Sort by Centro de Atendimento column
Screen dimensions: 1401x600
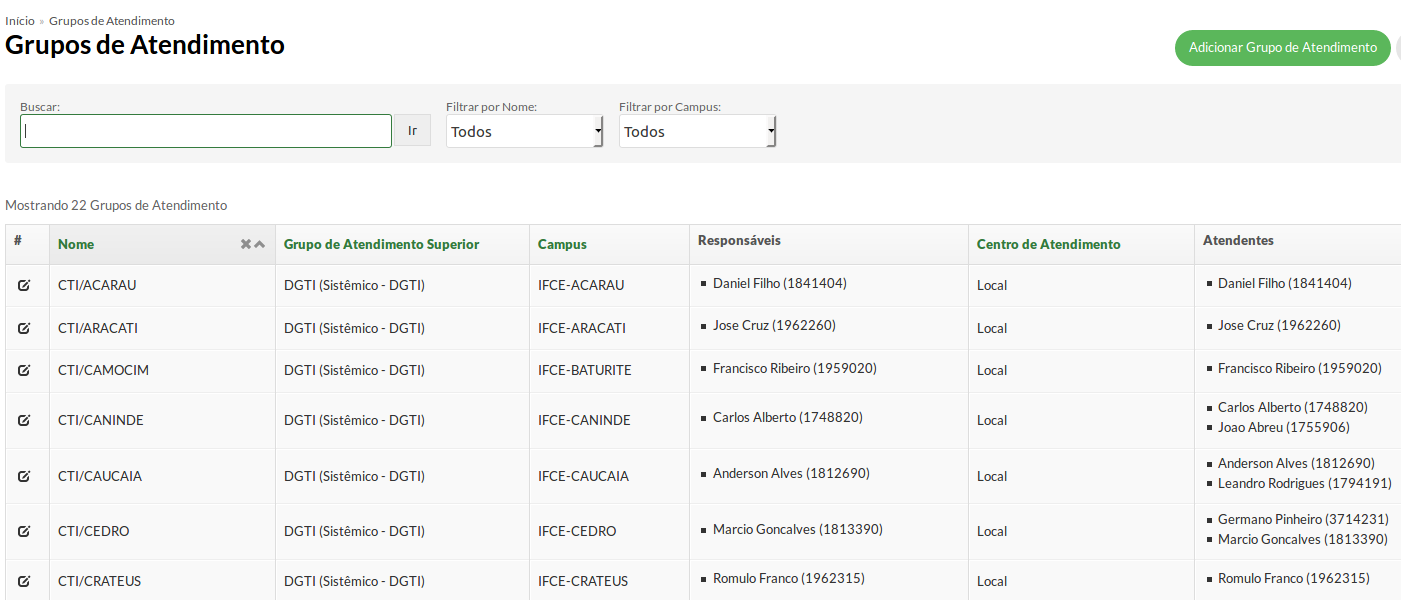(x=1048, y=244)
